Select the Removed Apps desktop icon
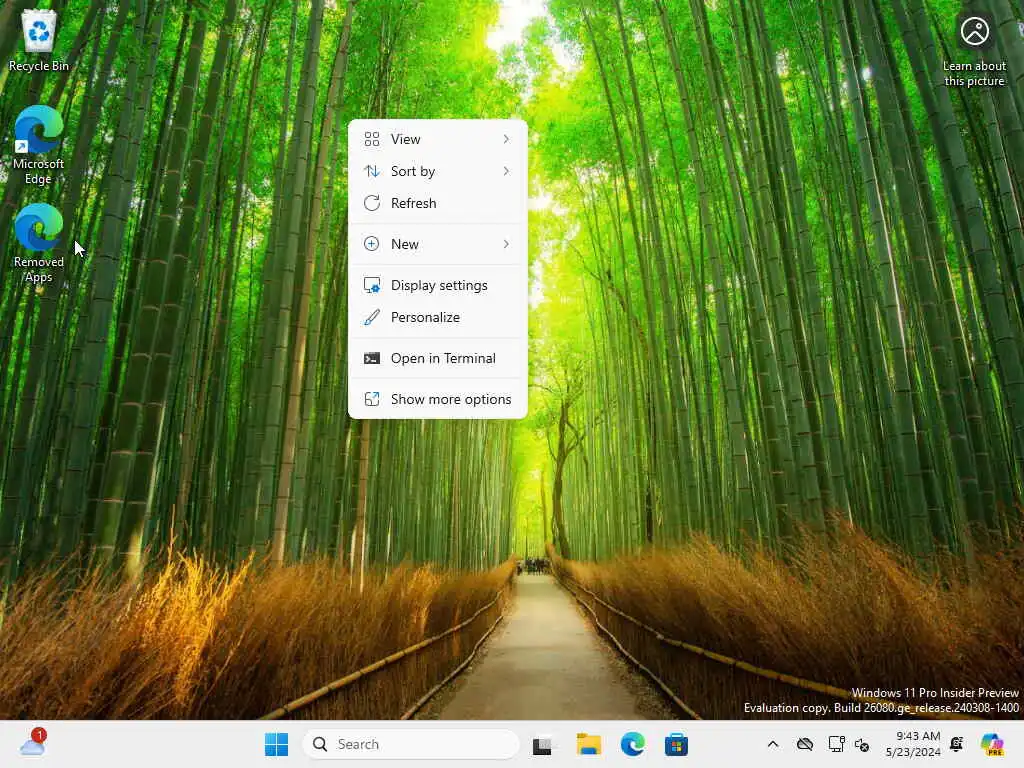This screenshot has height=768, width=1024. point(39,243)
